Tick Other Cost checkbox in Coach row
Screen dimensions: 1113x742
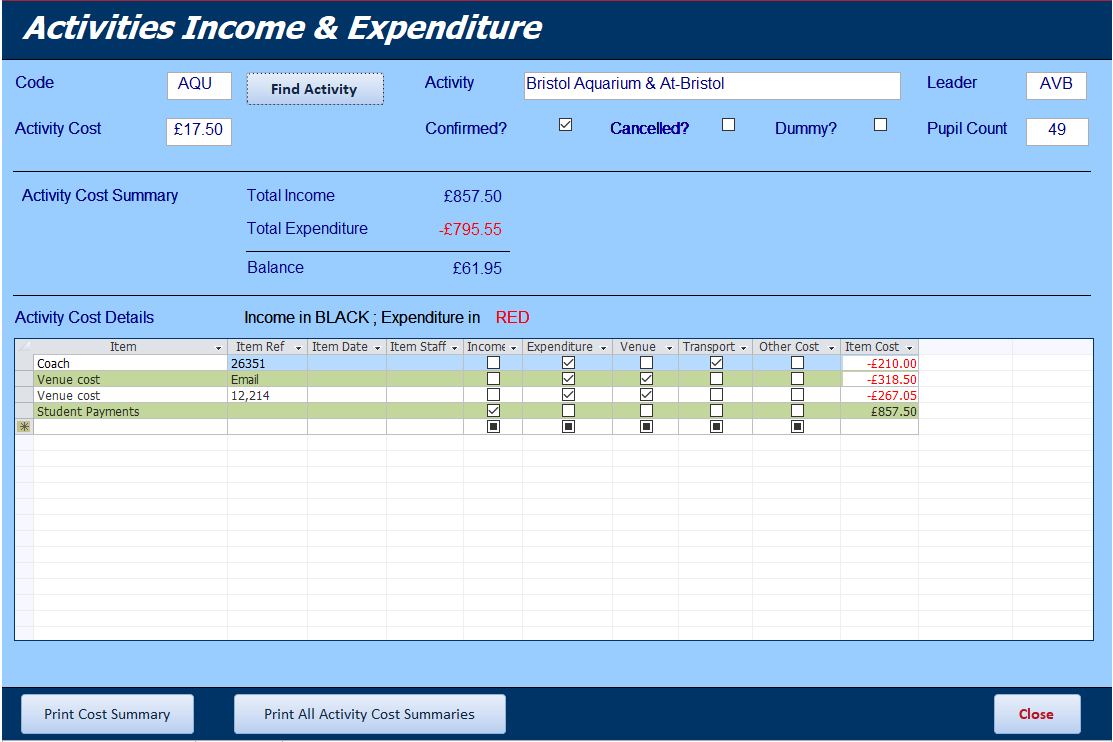tap(797, 363)
